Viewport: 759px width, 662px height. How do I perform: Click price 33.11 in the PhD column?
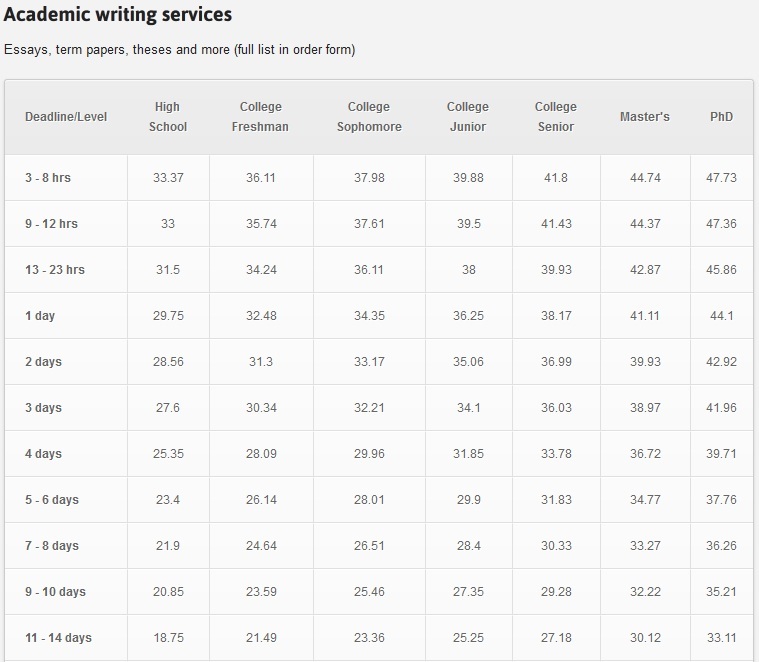point(721,637)
